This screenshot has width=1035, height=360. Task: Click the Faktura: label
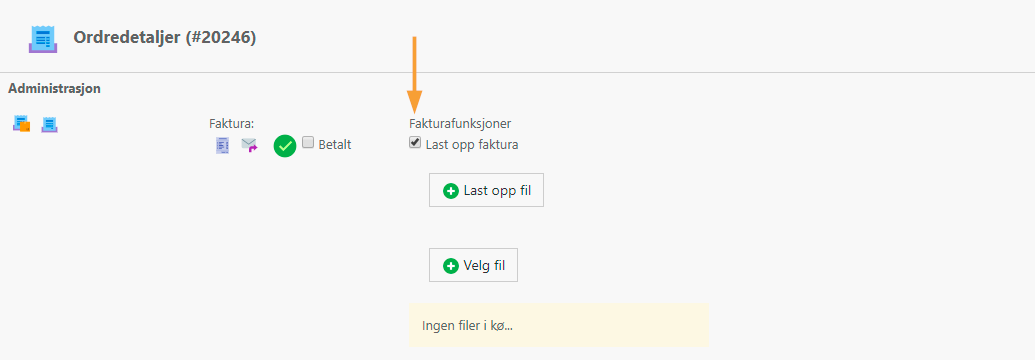[232, 123]
